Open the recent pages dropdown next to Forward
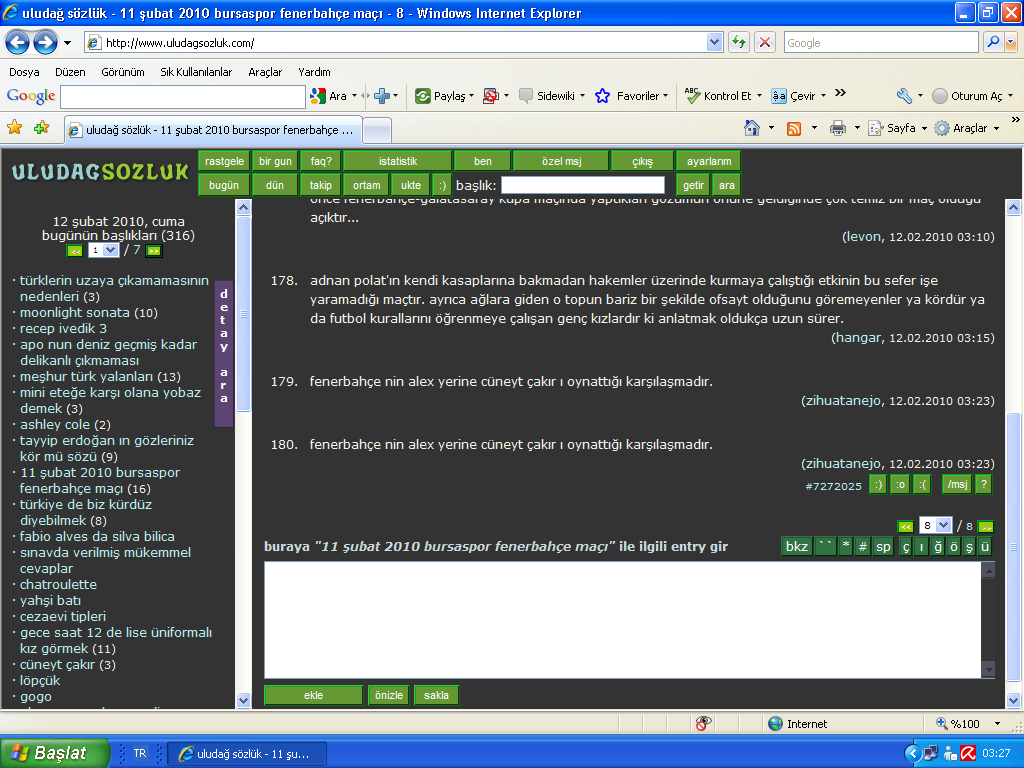 pyautogui.click(x=67, y=43)
